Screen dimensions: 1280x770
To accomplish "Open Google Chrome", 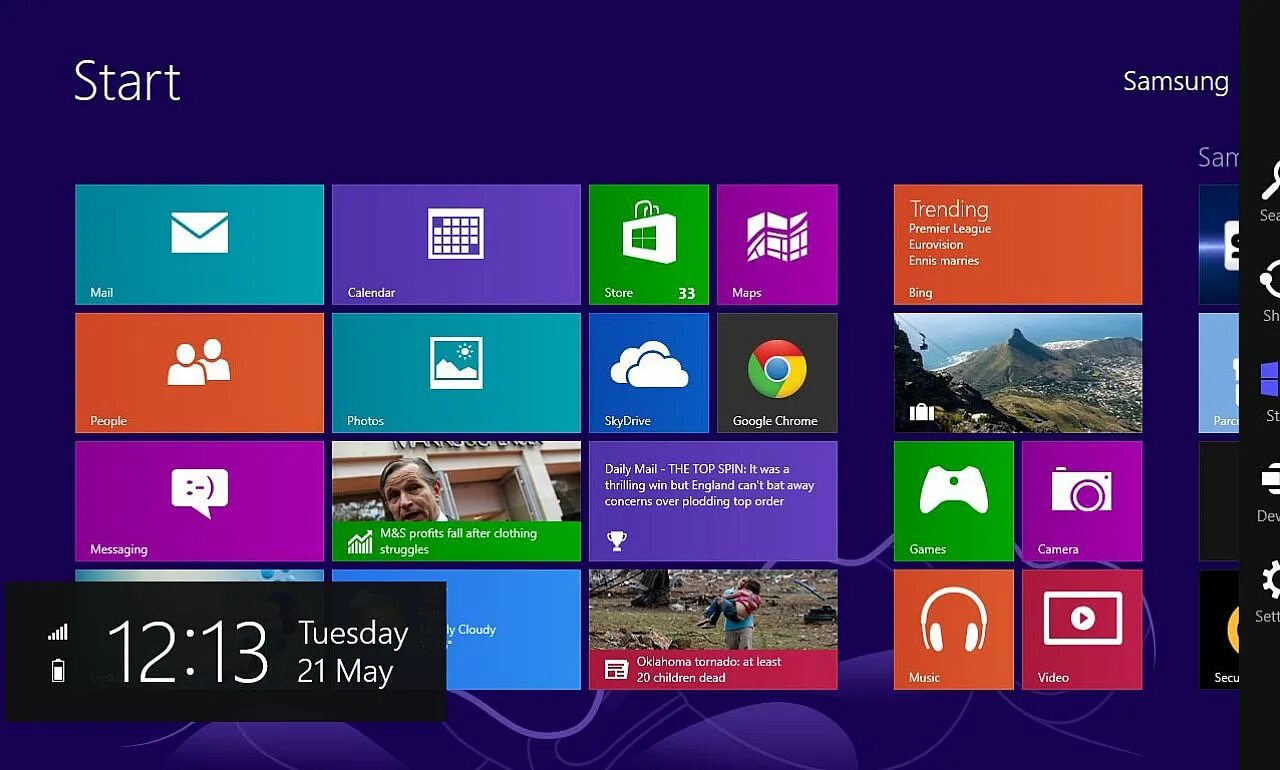I will click(x=777, y=372).
